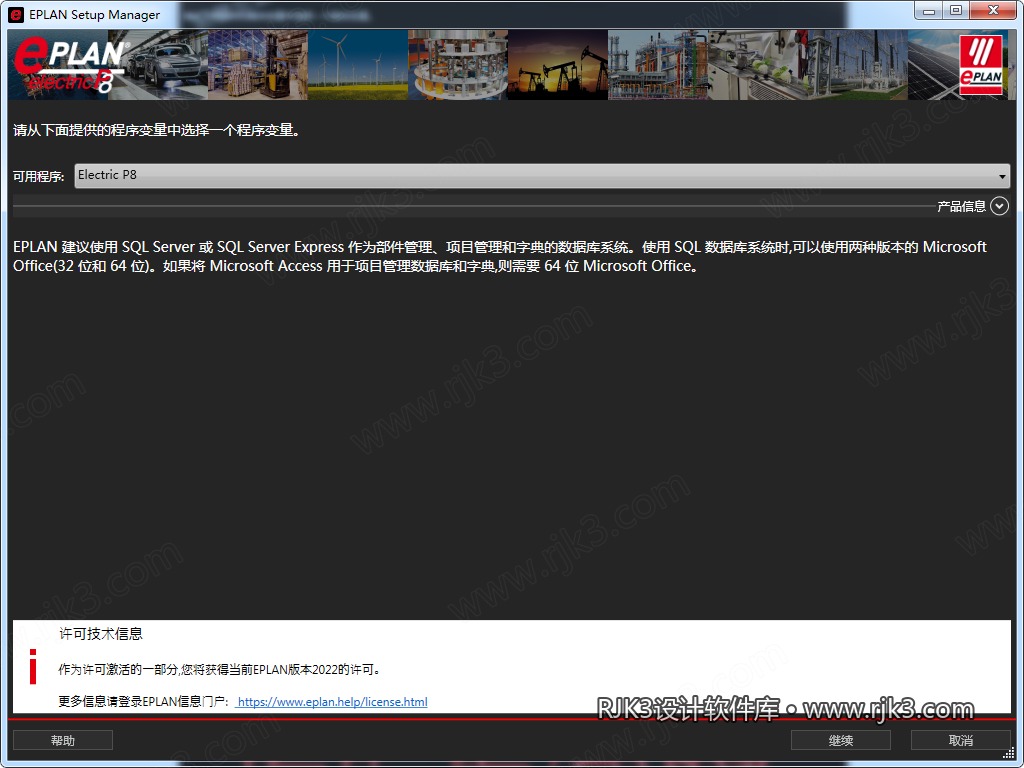1024x768 pixels.
Task: Click the 许可技术信息 heading
Action: pyautogui.click(x=101, y=633)
